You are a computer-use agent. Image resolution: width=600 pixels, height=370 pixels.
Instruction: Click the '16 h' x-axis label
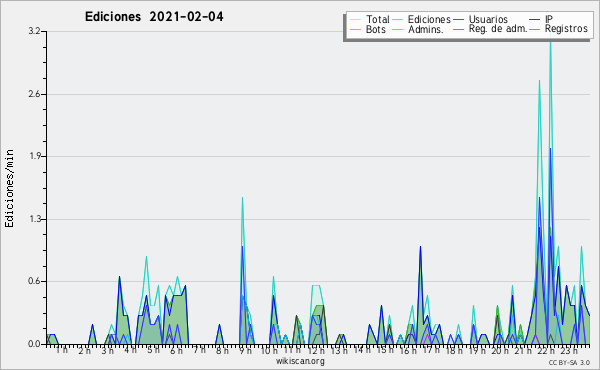click(408, 350)
